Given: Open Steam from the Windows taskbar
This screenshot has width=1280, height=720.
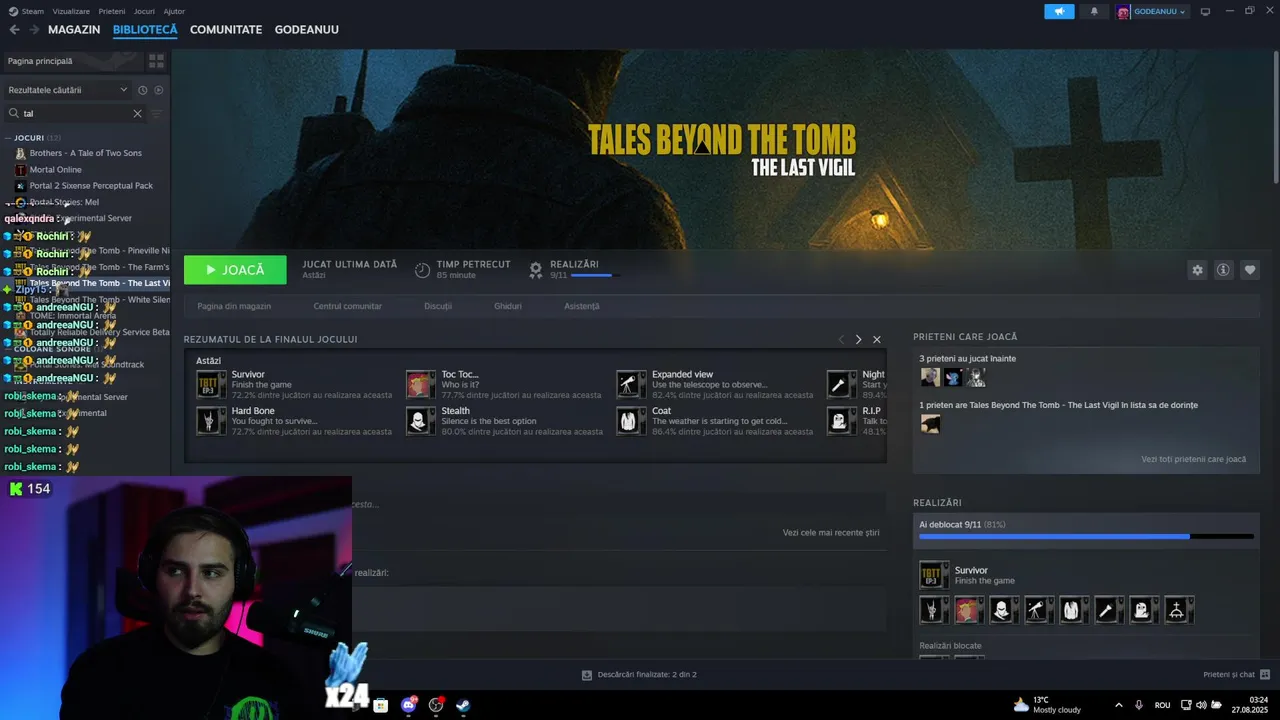Looking at the screenshot, I should click(x=464, y=705).
